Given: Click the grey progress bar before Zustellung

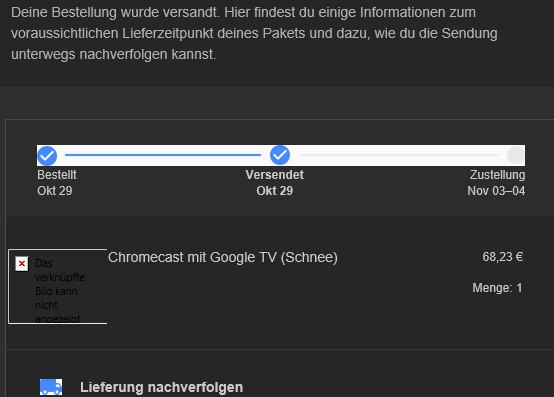Looking at the screenshot, I should (x=399, y=155).
